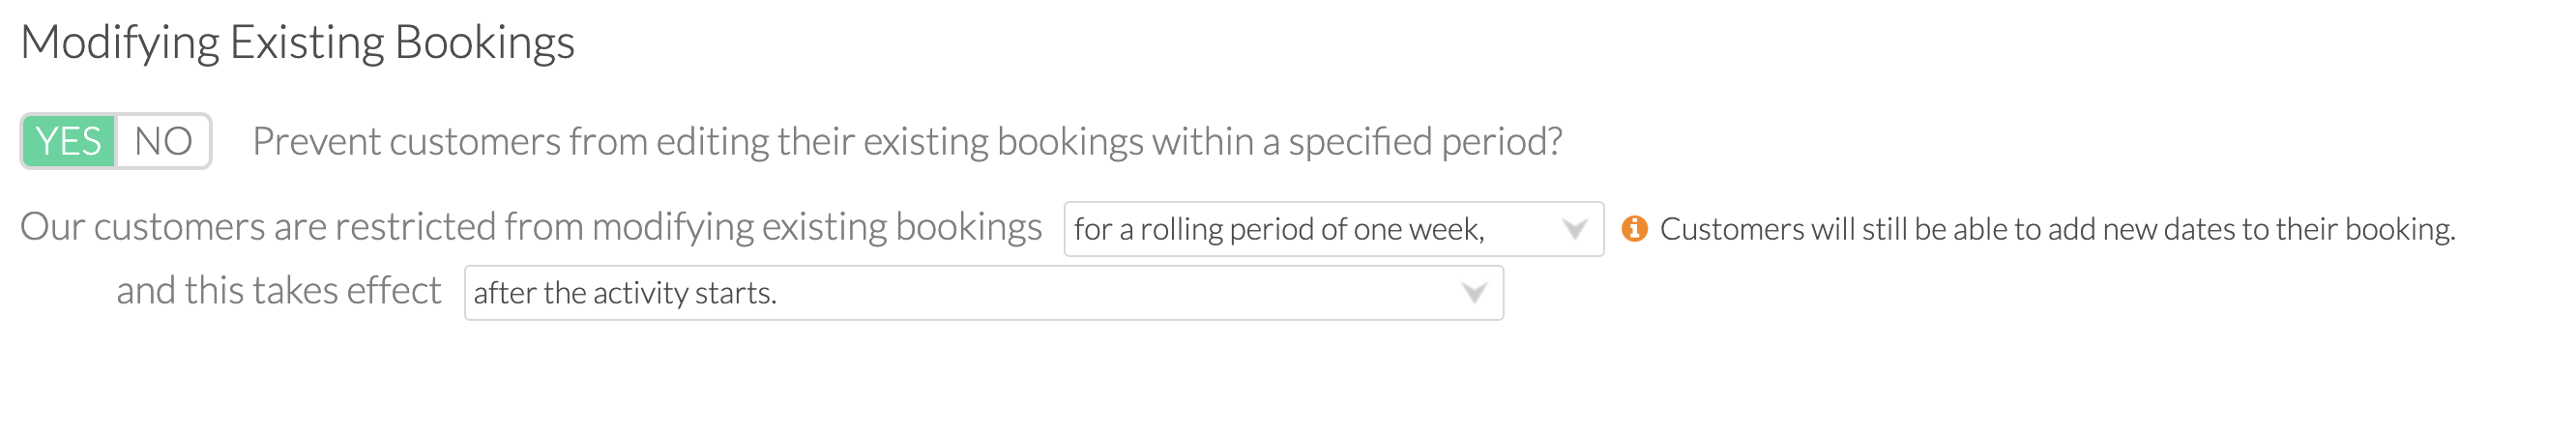Viewport: 2576px width, 431px height.
Task: Click the 'and this takes effect' label
Action: (x=279, y=291)
